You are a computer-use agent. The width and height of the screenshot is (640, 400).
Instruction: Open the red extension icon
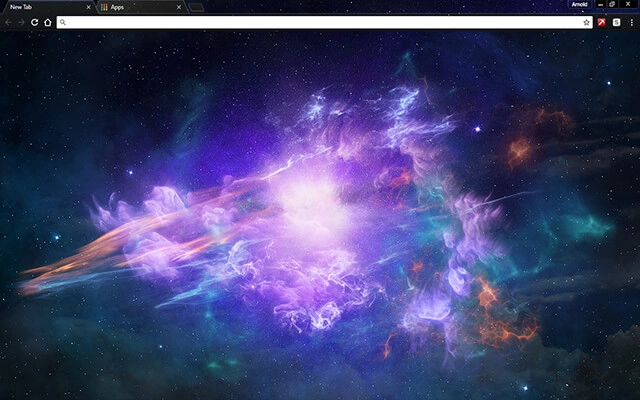(602, 22)
